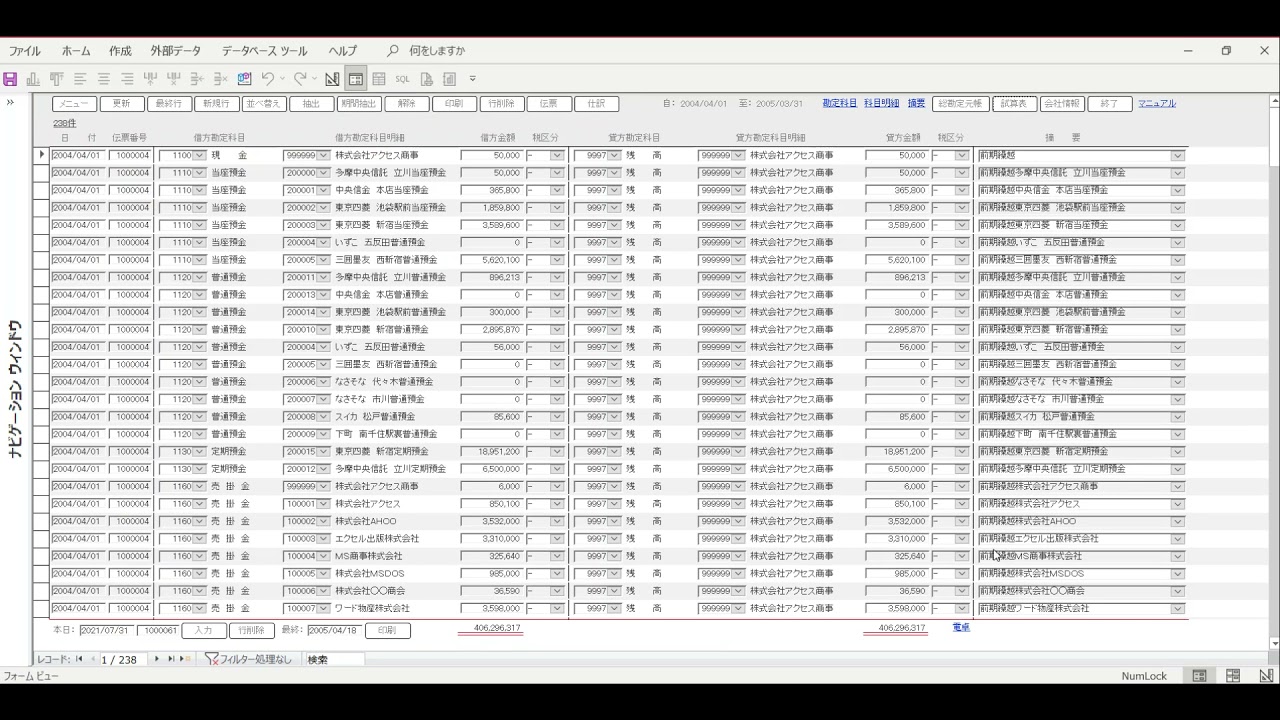Viewport: 1280px width, 720px height.
Task: Jump to last record in navigator
Action: tap(171, 659)
